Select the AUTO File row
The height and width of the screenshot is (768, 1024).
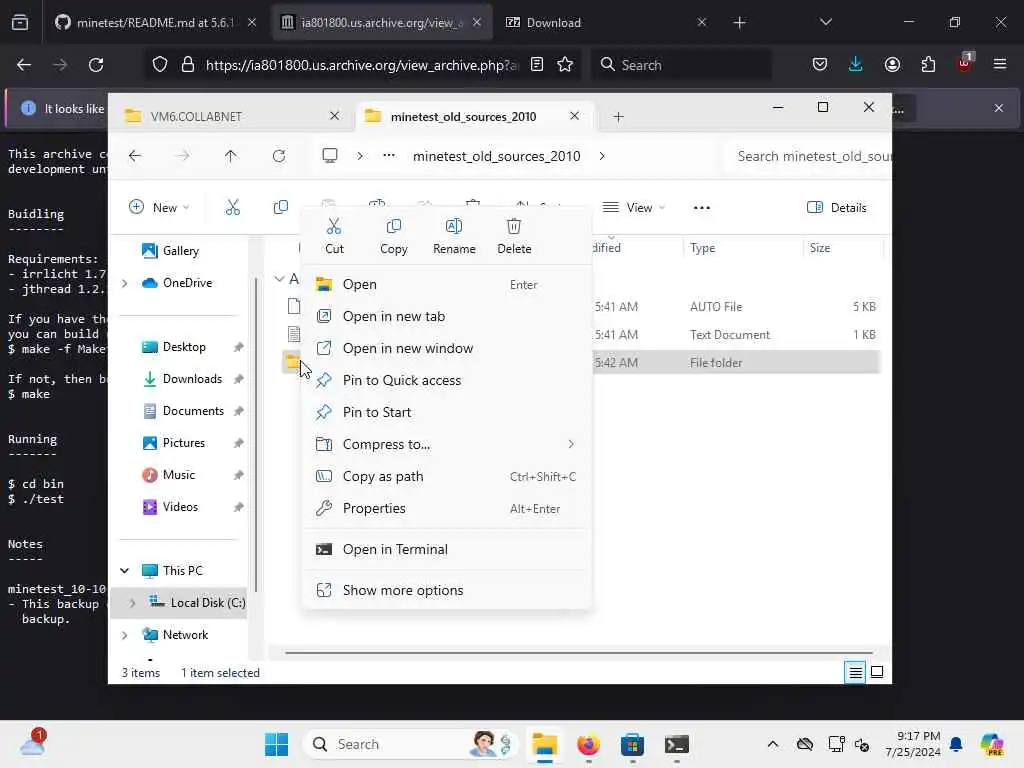pyautogui.click(x=581, y=306)
